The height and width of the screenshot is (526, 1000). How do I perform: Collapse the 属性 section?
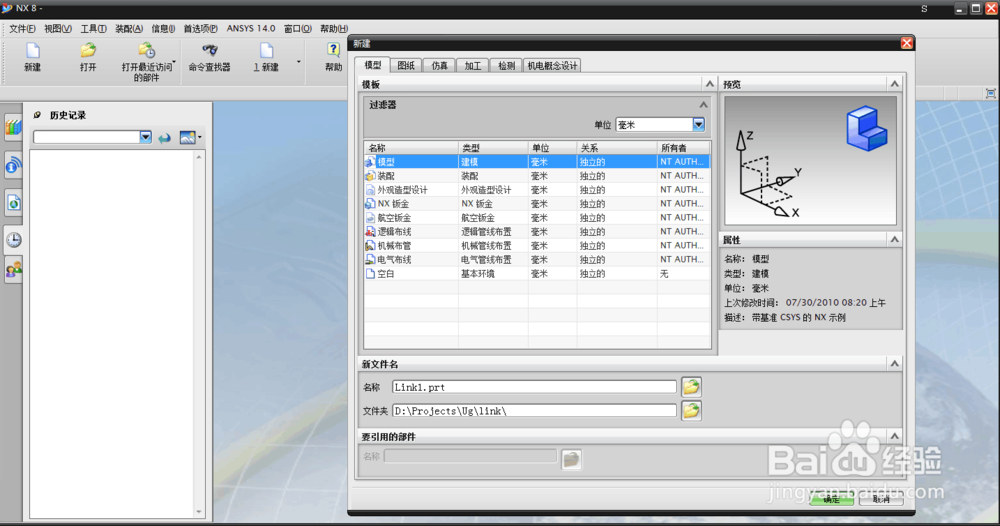pos(894,240)
